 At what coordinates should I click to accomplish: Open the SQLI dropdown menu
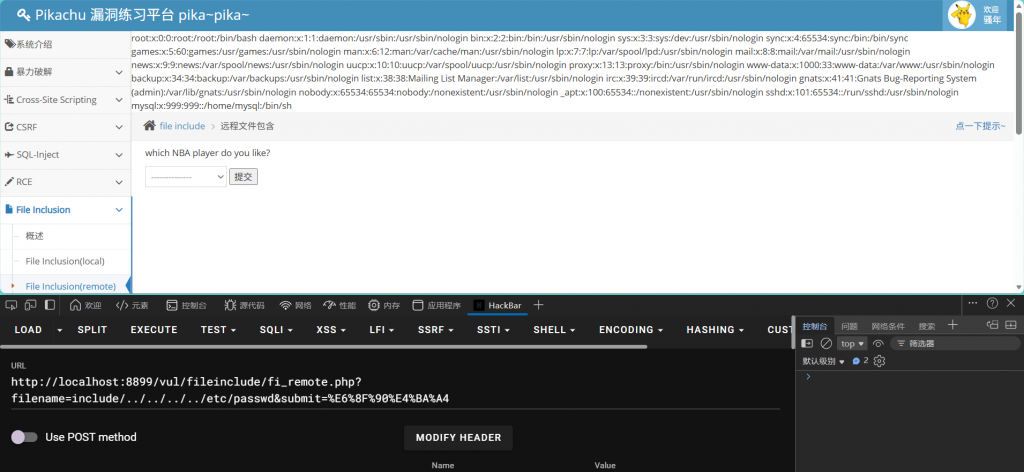[276, 330]
